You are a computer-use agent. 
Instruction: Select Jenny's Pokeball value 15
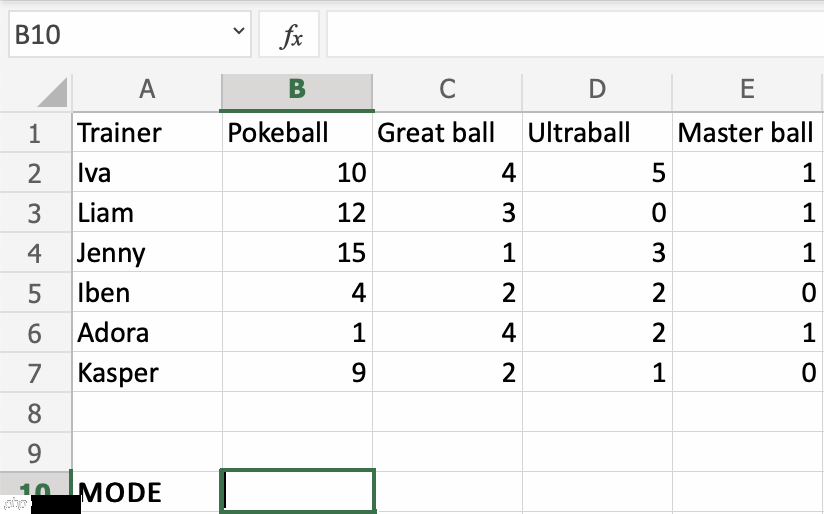point(297,252)
